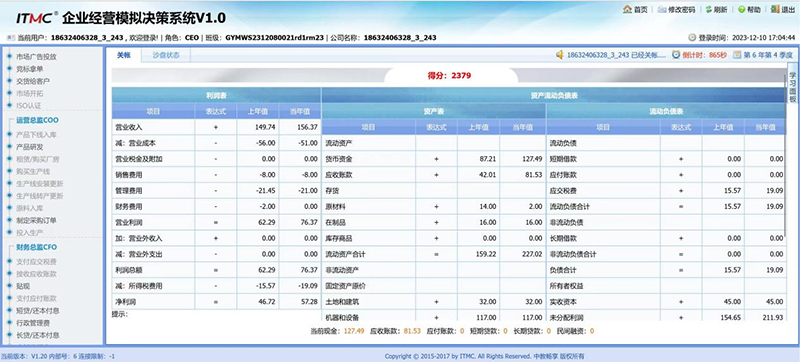
Task: Click the 财务总监CFO group header
Action: point(37,247)
